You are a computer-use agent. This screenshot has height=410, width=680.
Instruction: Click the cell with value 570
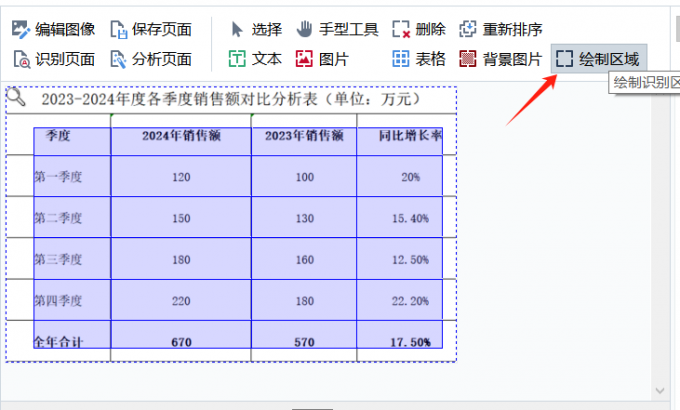(x=304, y=335)
